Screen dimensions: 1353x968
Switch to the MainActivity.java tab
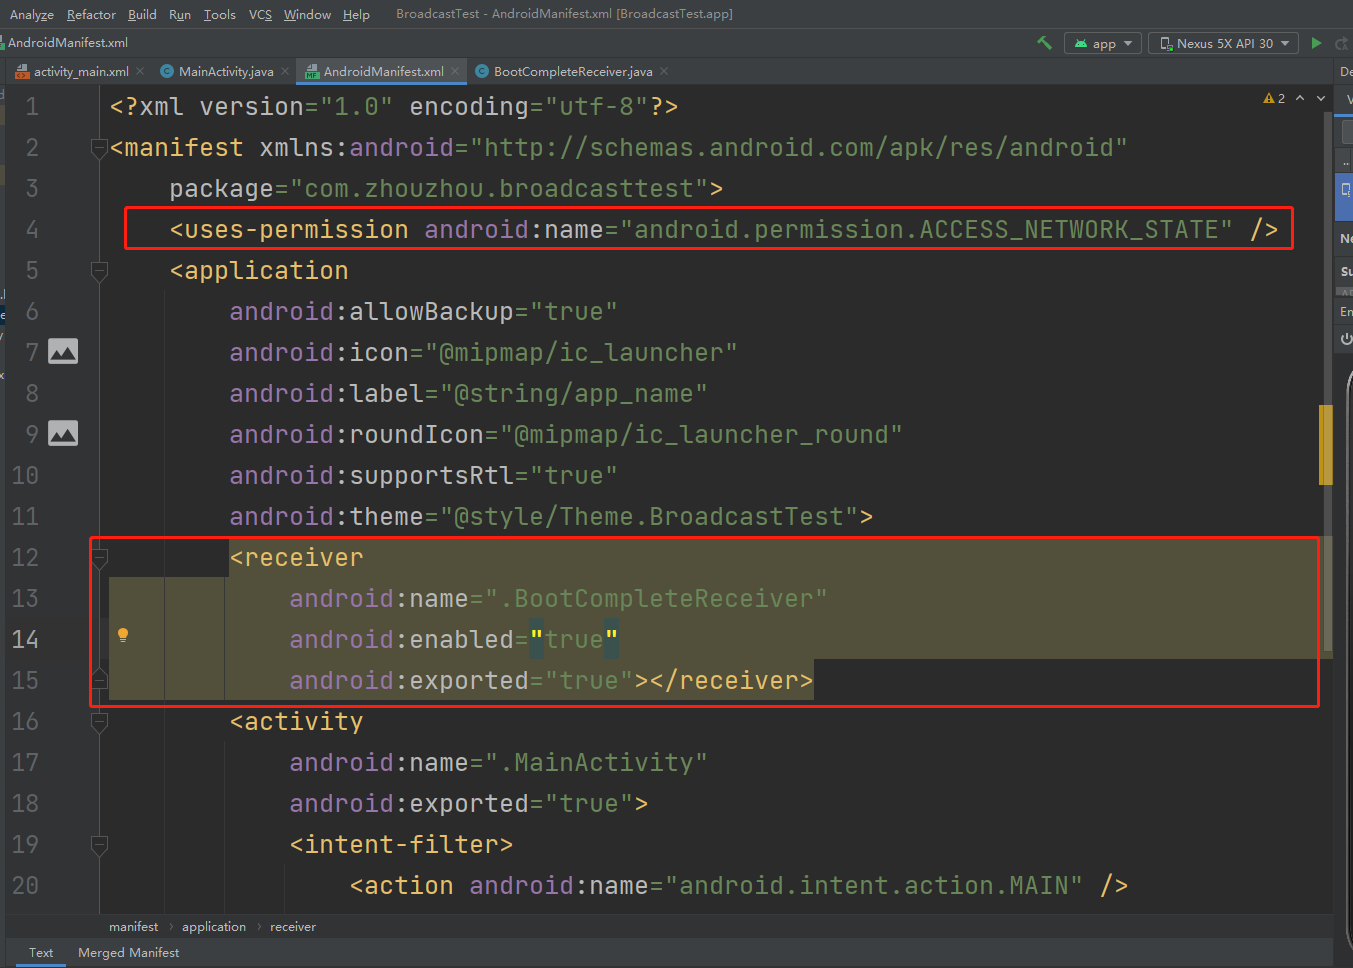pos(225,71)
